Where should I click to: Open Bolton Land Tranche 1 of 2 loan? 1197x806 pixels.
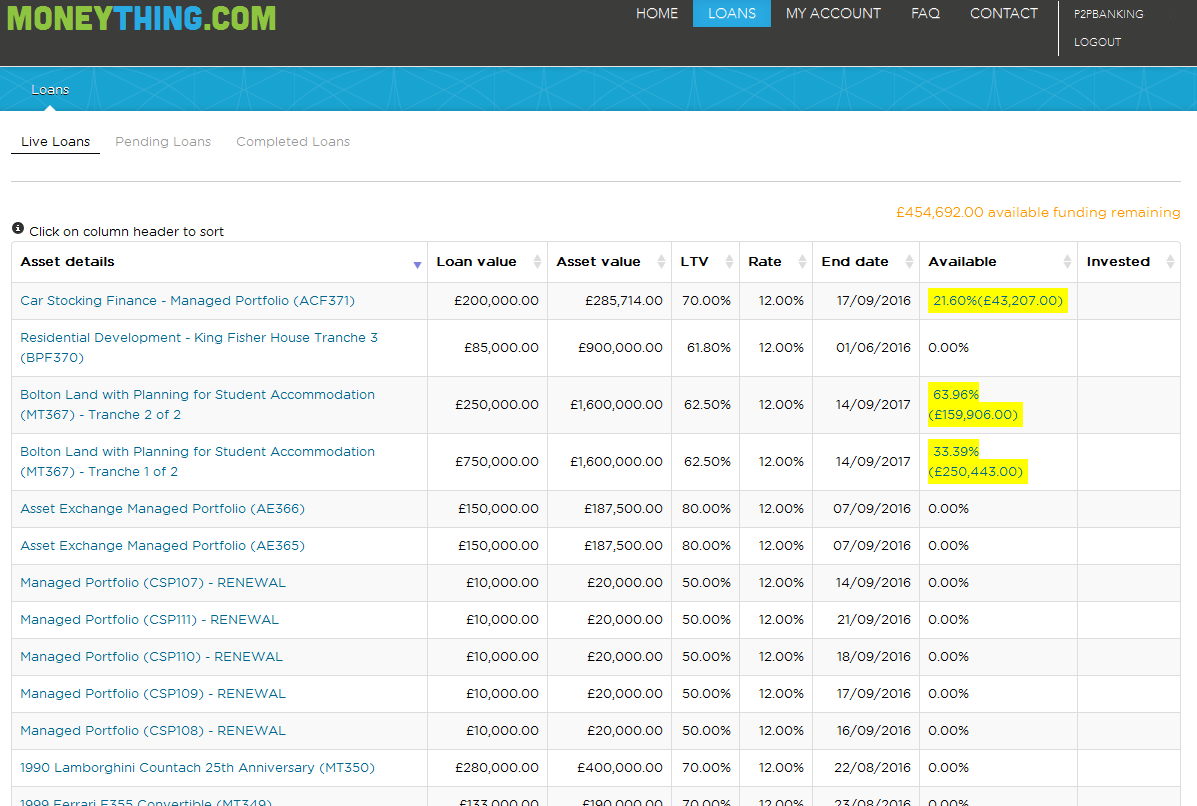[x=197, y=462]
